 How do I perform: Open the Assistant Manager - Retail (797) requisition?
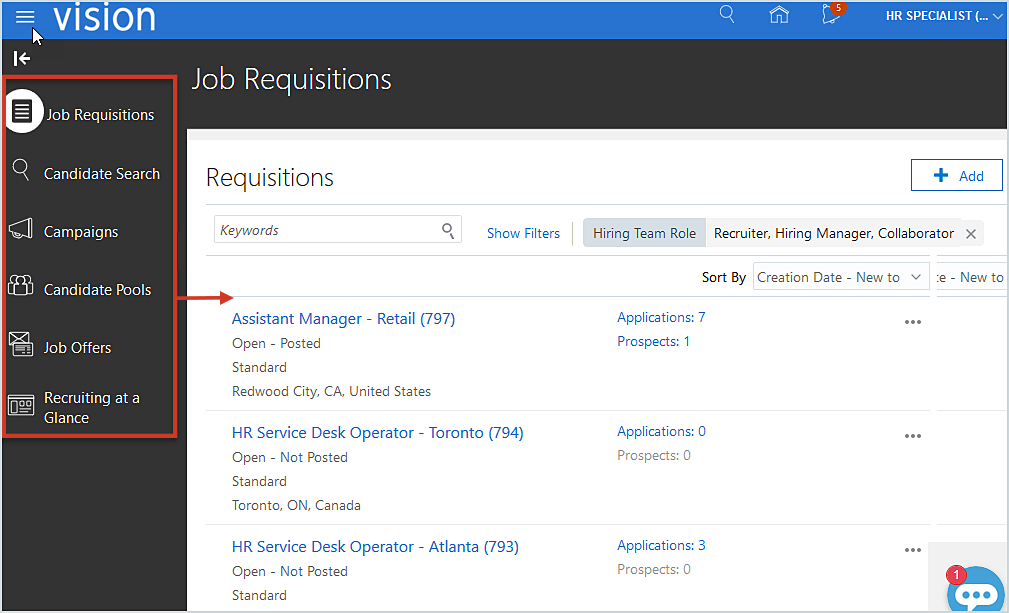(x=343, y=317)
